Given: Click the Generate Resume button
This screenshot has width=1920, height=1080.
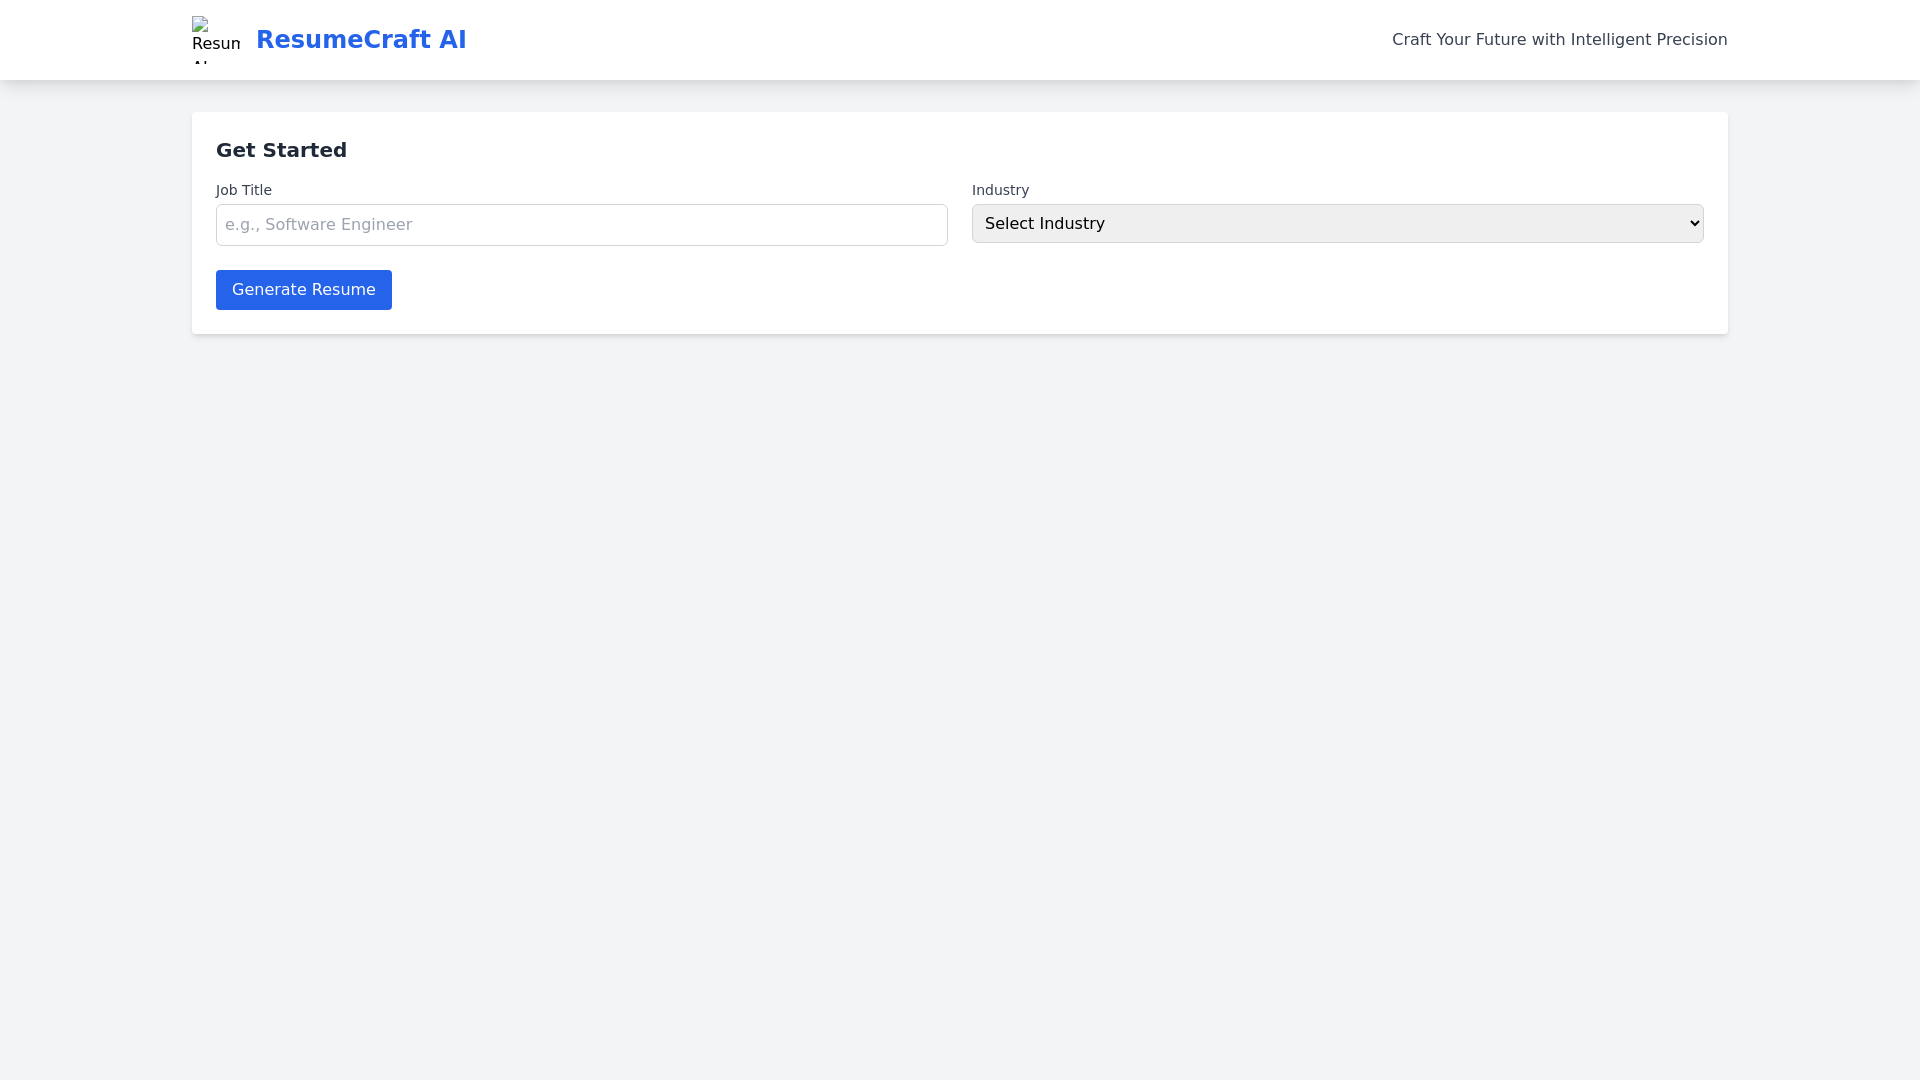Looking at the screenshot, I should click(x=304, y=290).
